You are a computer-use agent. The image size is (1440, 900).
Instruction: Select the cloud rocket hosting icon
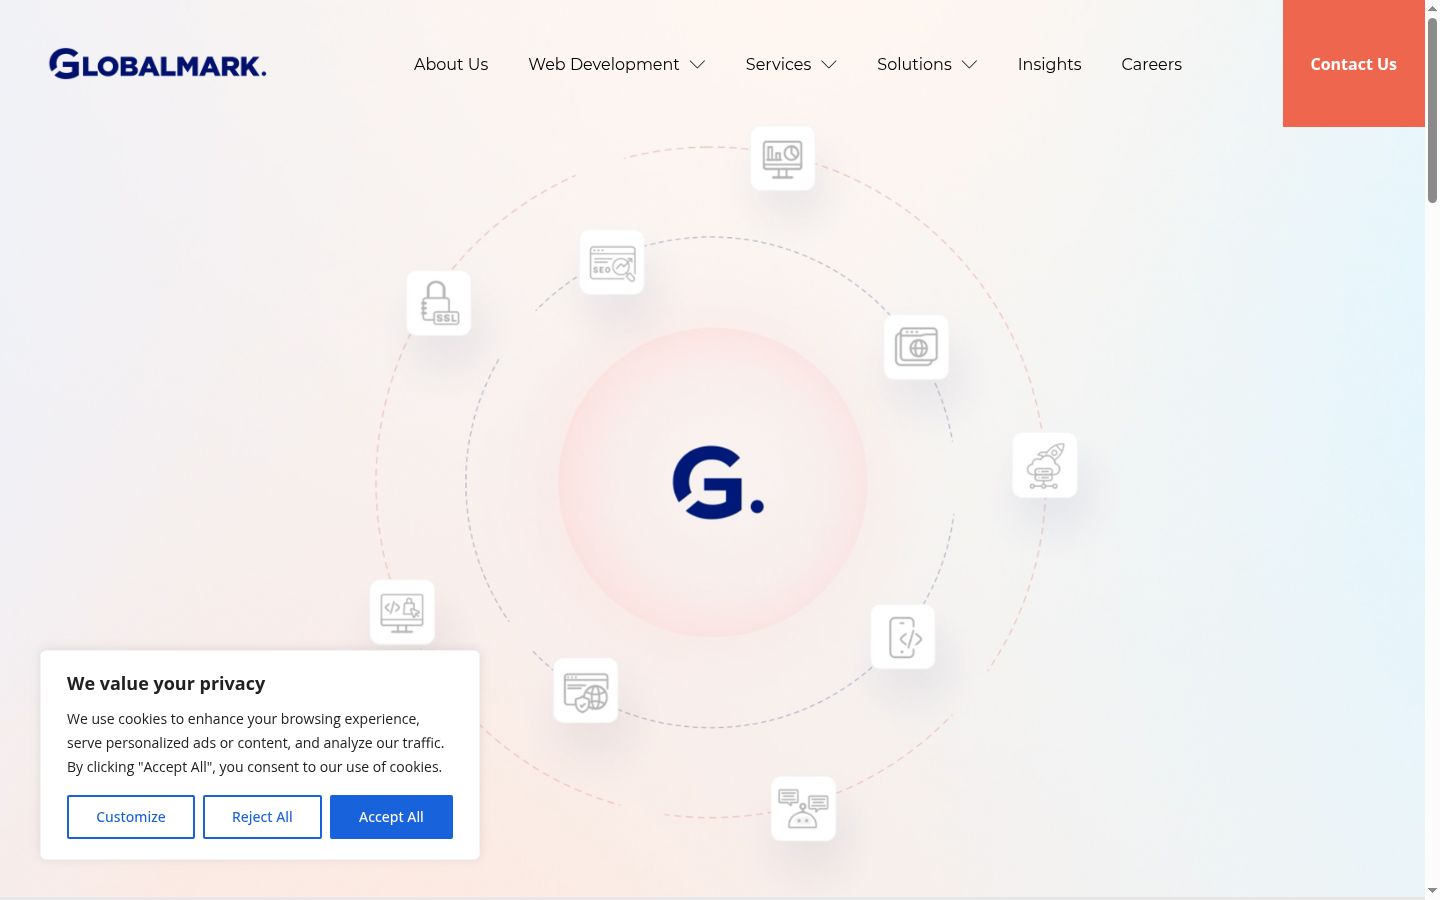[1044, 465]
